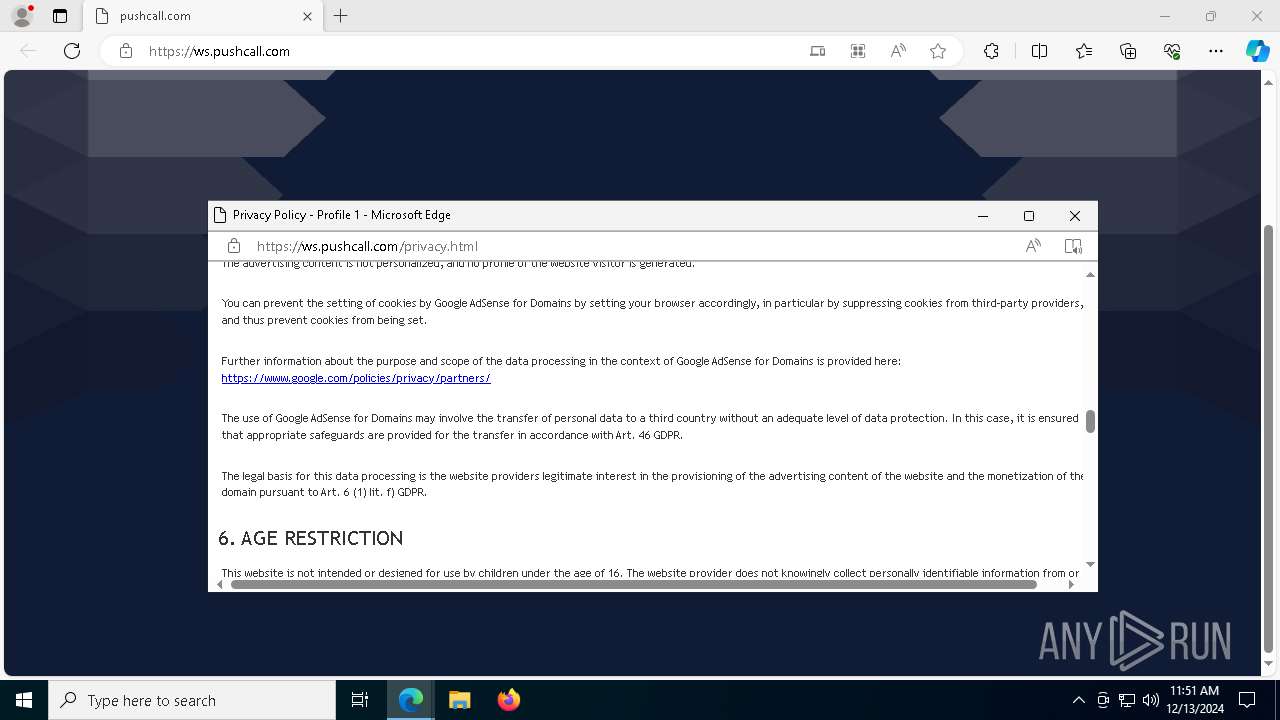The image size is (1280, 720).
Task: Open Browser essentials heart icon
Action: pos(1172,51)
